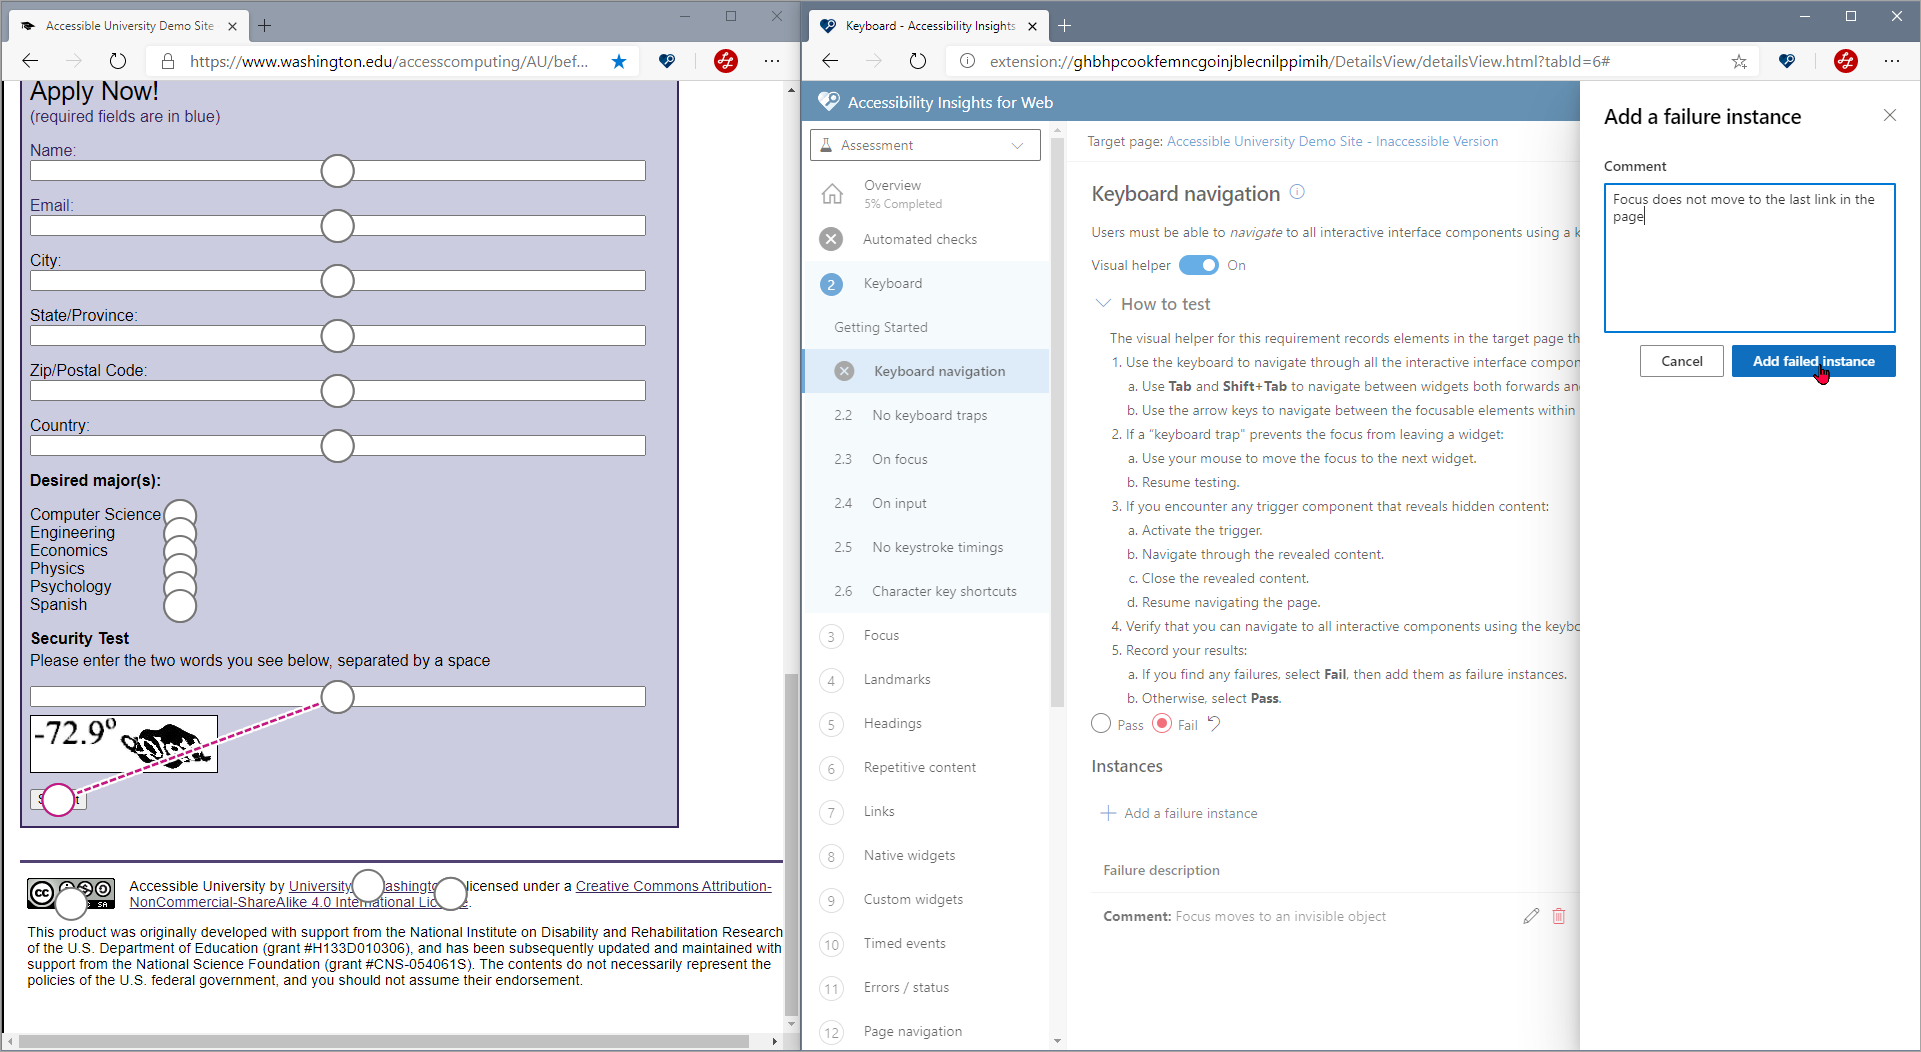Click the Country input field
Viewport: 1921px width, 1052px height.
(338, 446)
